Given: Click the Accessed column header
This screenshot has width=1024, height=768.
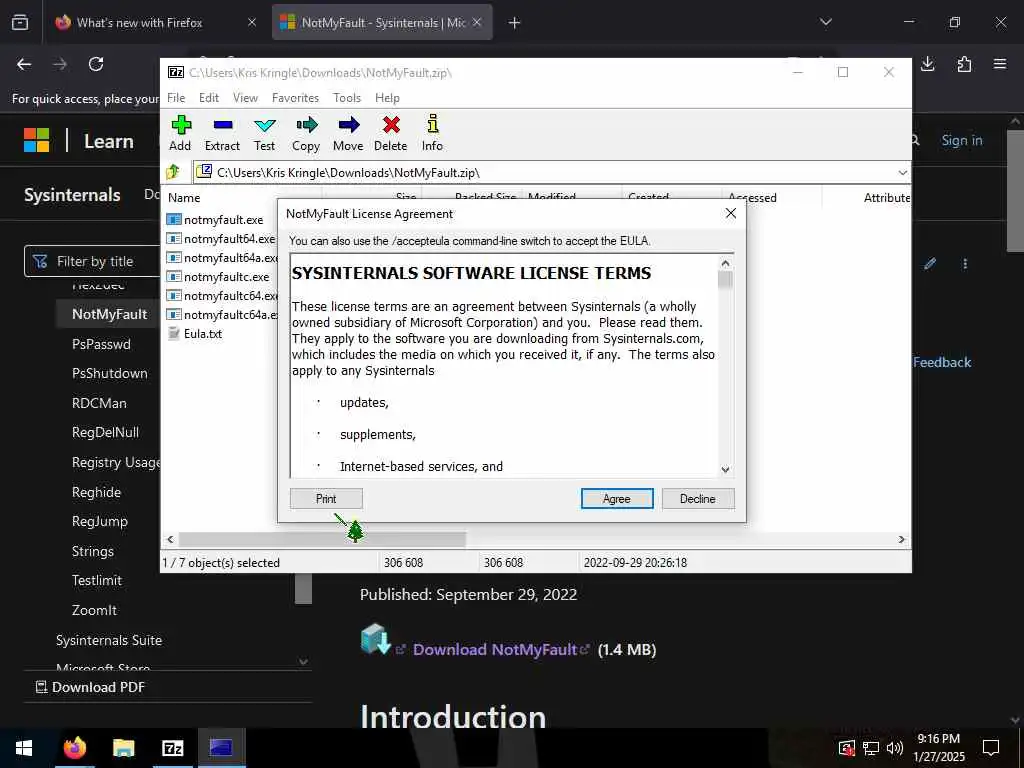Looking at the screenshot, I should pyautogui.click(x=753, y=197).
